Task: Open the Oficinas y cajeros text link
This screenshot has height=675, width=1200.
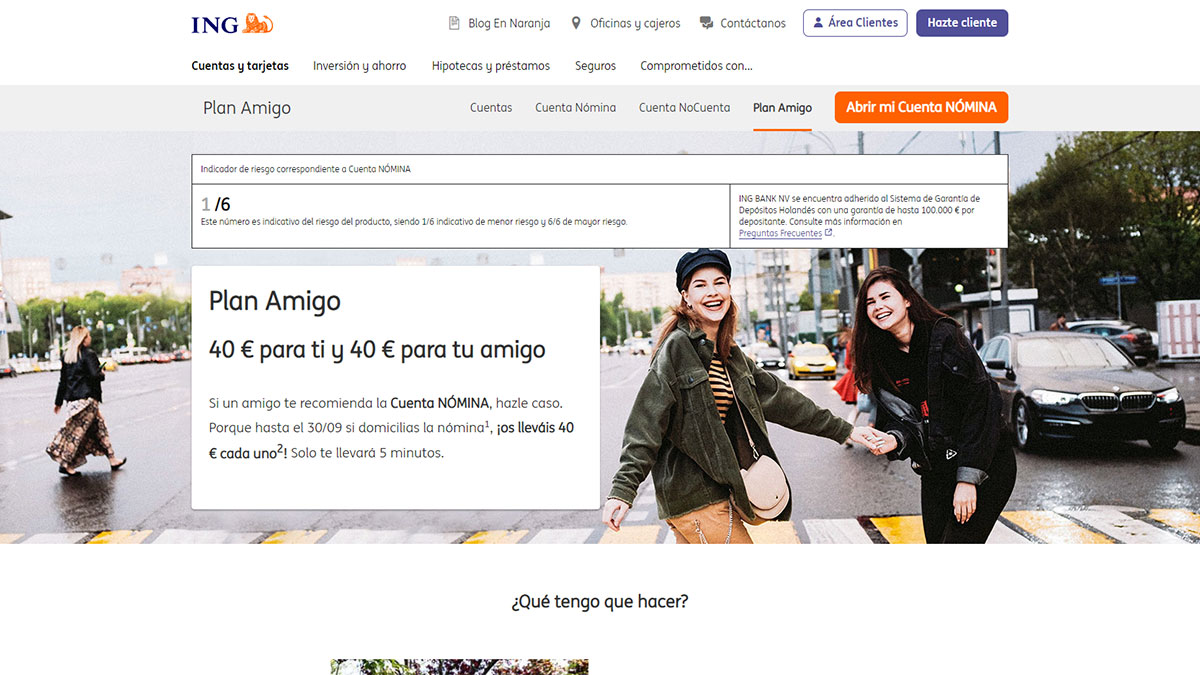Action: [635, 23]
